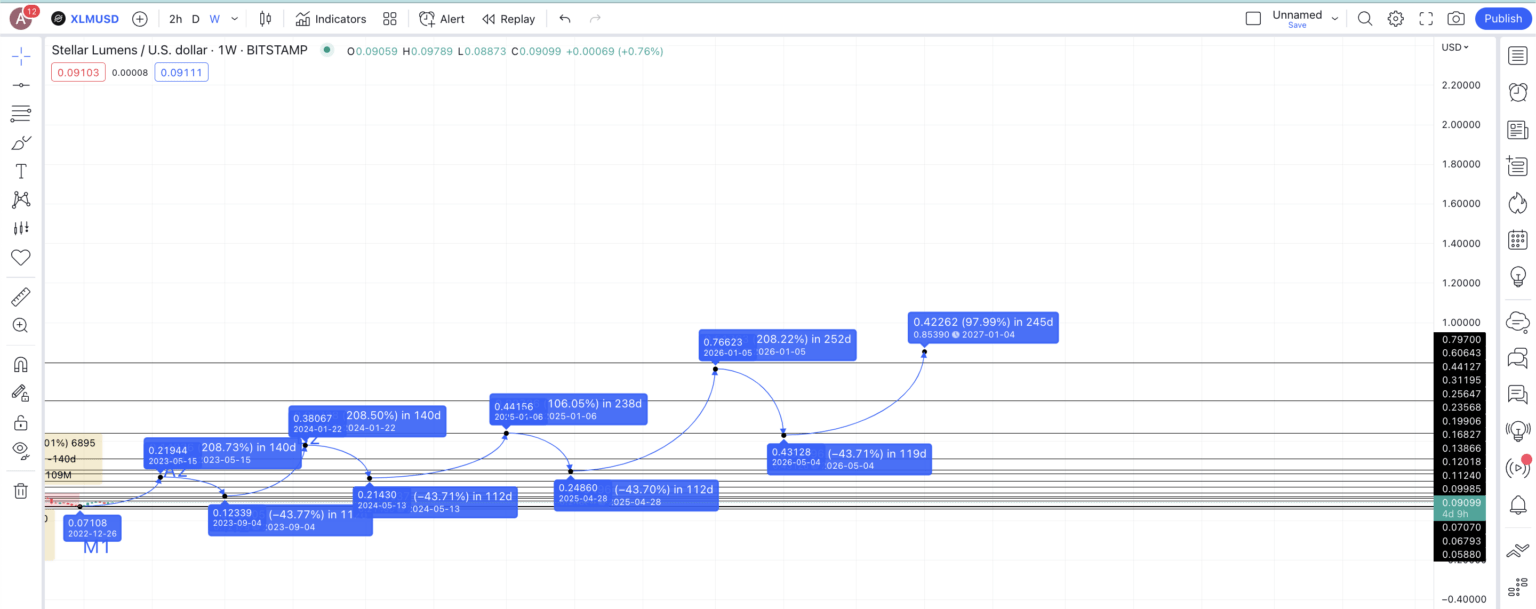Toggle the Magnet mode snapping
Viewport: 1536px width, 609px height.
pyautogui.click(x=20, y=364)
